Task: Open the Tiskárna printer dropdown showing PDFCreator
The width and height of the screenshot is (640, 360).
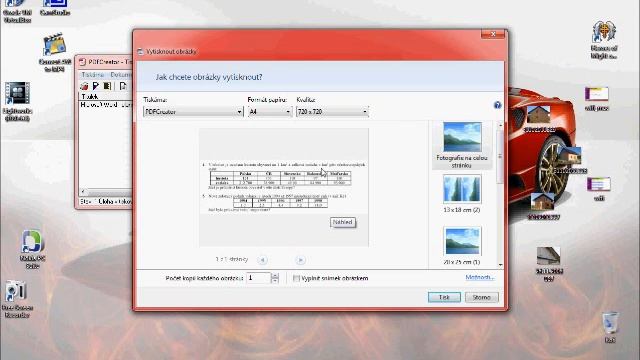Action: click(x=193, y=111)
